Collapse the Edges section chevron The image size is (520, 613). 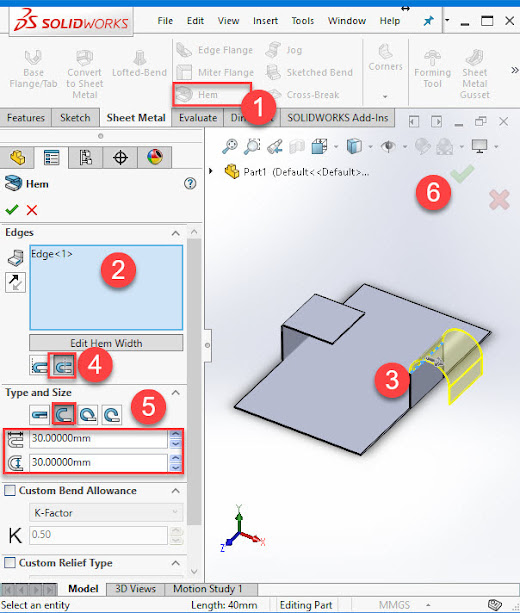(x=176, y=233)
